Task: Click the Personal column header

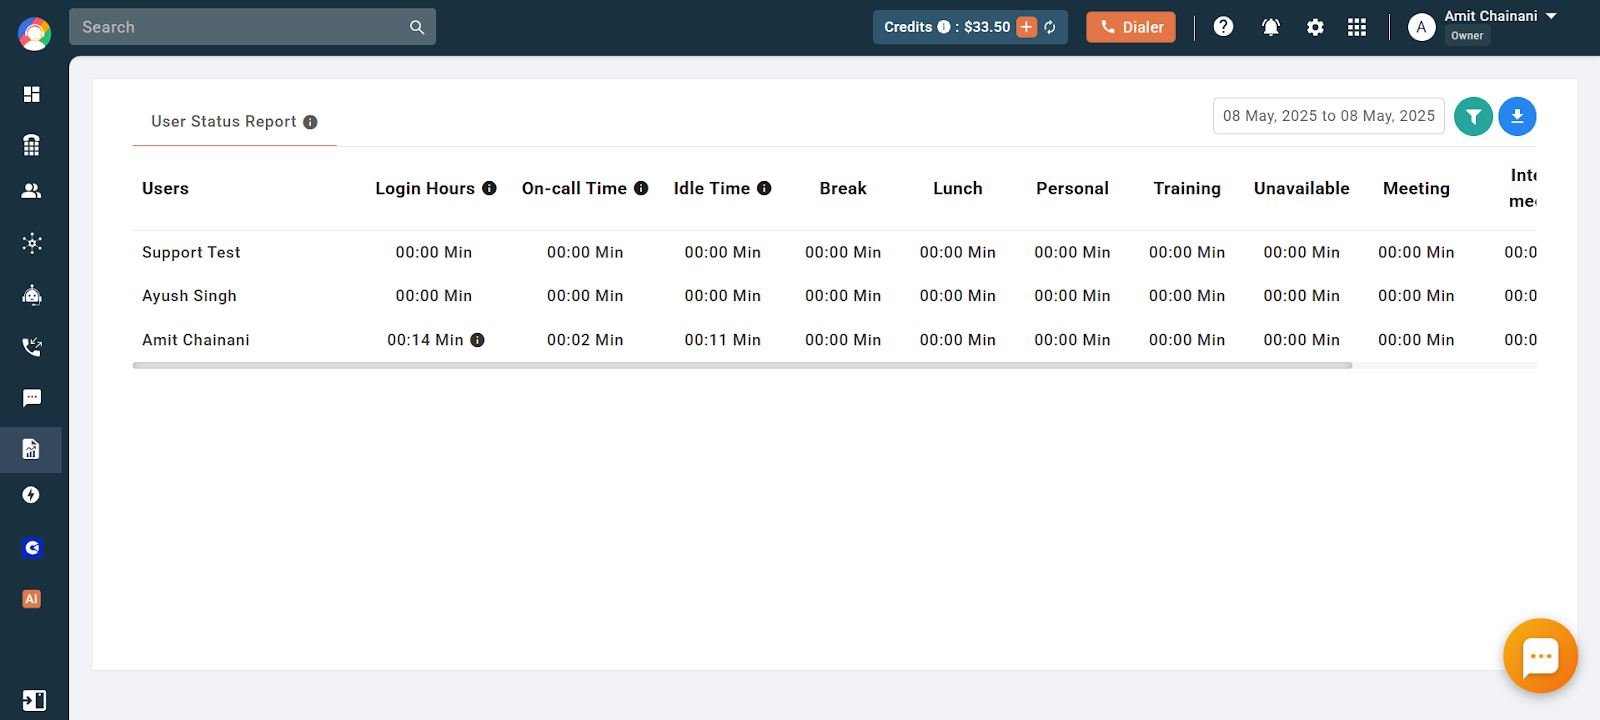Action: 1072,188
